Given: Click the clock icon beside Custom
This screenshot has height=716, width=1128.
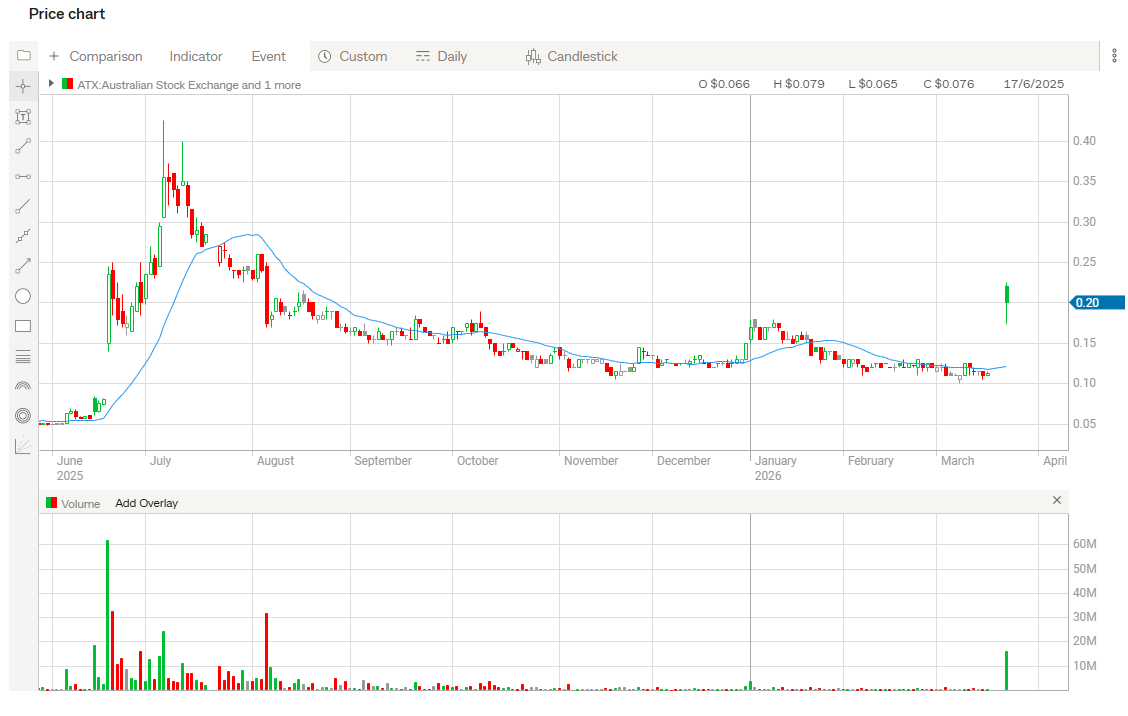Looking at the screenshot, I should tap(324, 56).
